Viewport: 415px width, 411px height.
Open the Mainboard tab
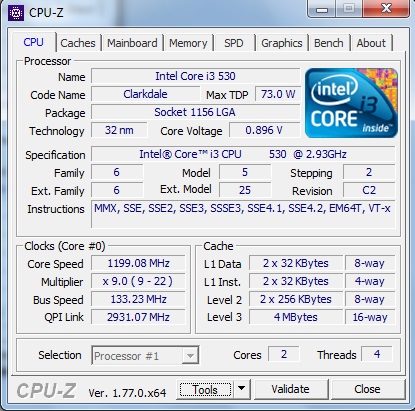[x=132, y=43]
